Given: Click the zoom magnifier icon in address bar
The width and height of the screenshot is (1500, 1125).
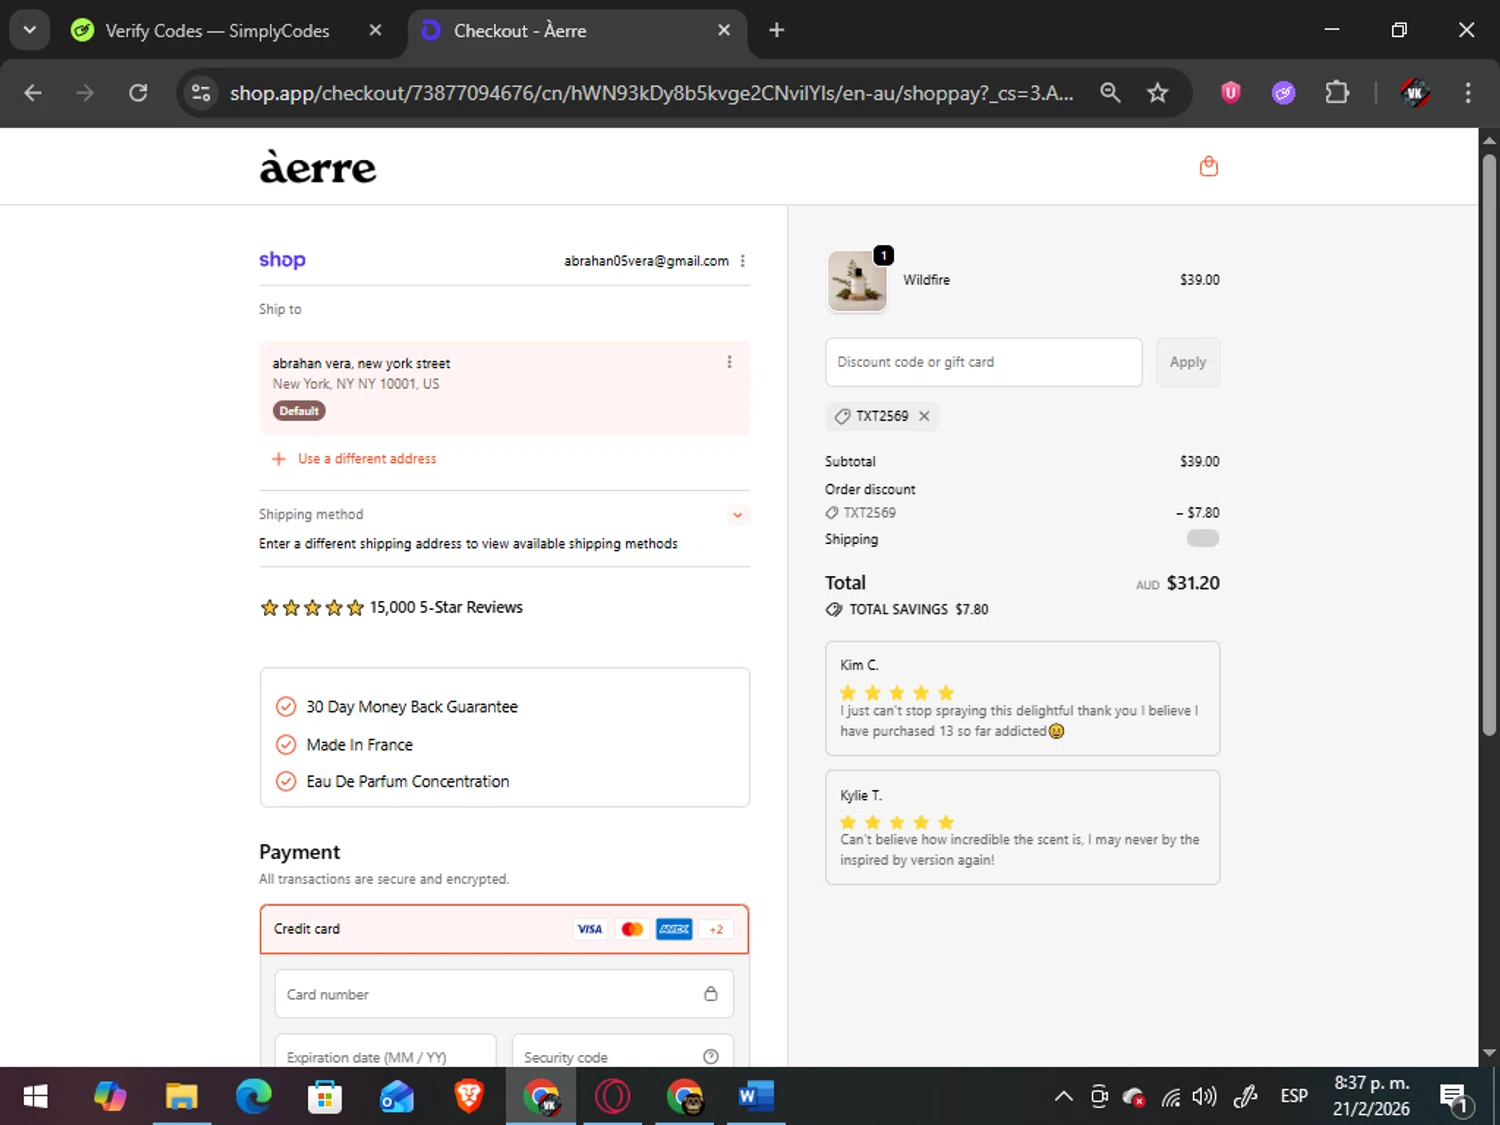Looking at the screenshot, I should [x=1110, y=93].
